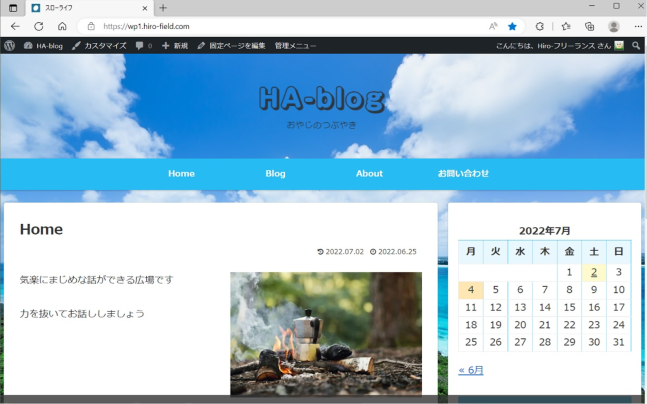Viewport: 647px width, 404px height.
Task: Click text 気楽にまじめな話ができる広場です
Action: (97, 280)
